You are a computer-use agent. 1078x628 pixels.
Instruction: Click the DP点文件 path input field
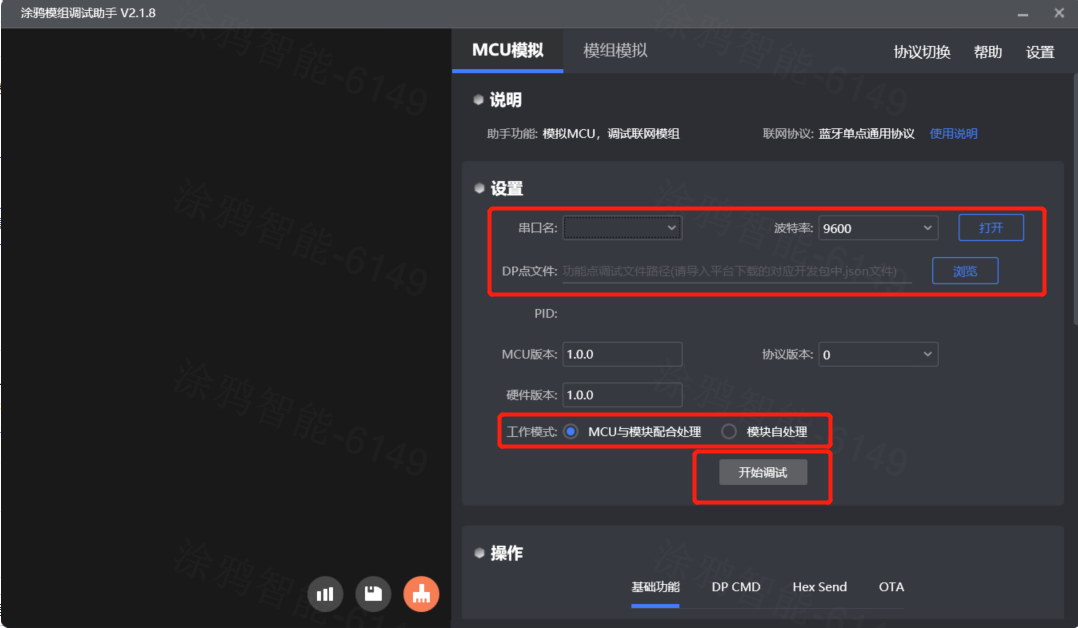(x=737, y=271)
